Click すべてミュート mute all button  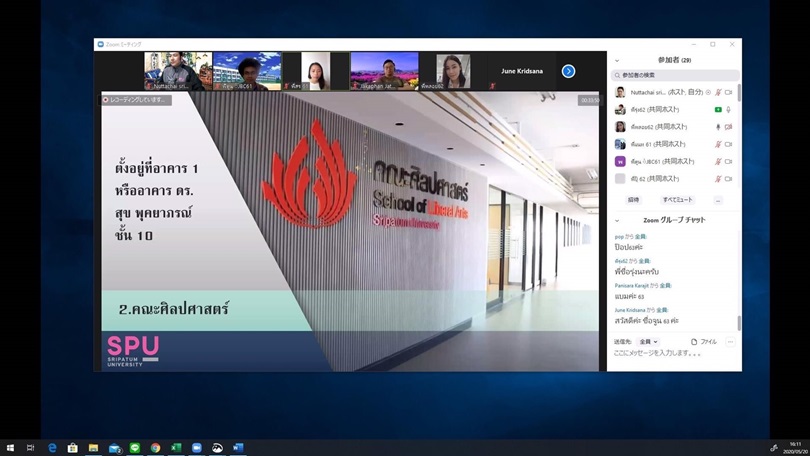click(x=677, y=200)
